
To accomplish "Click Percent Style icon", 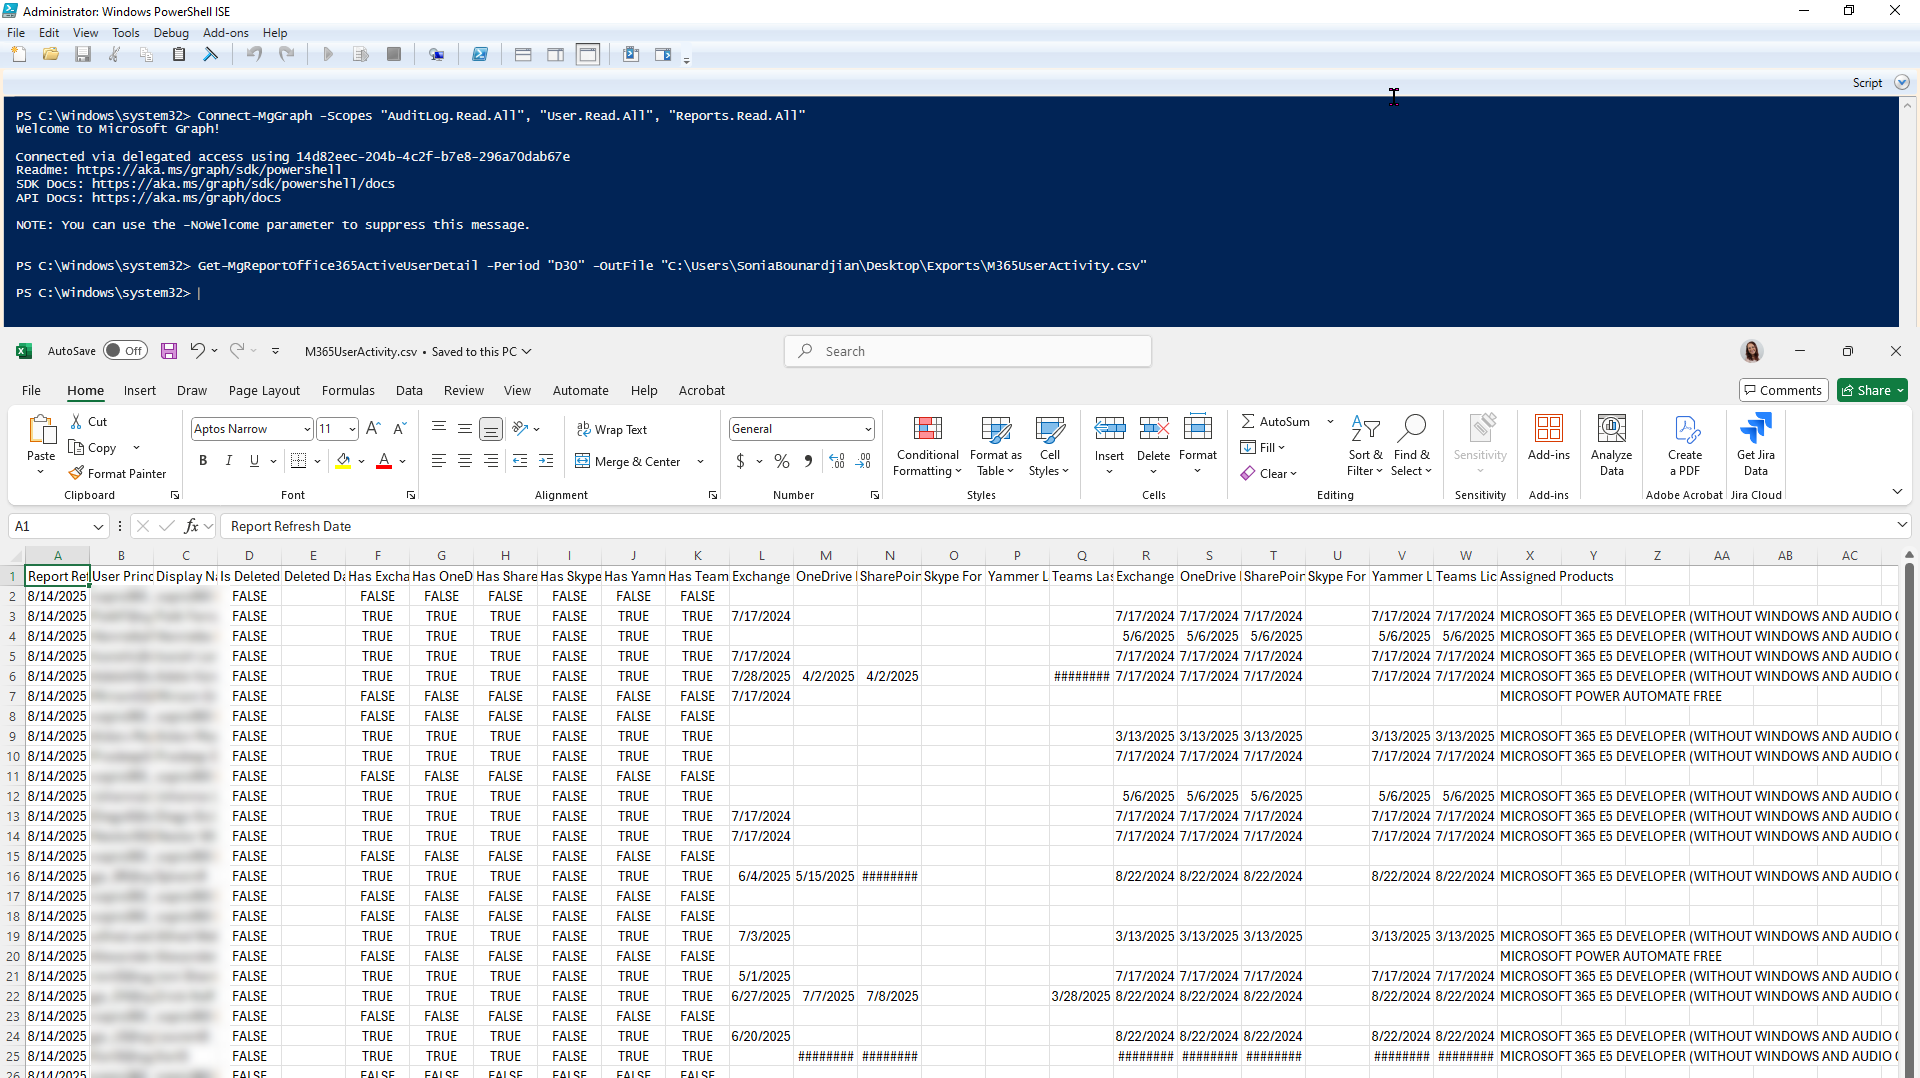I will (x=782, y=461).
